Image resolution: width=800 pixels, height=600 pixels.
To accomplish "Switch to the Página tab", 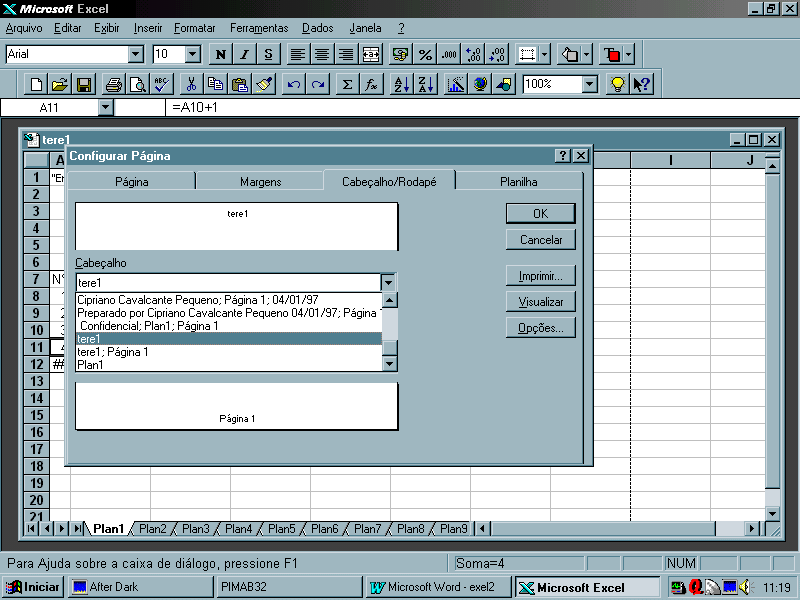I will pos(132,182).
